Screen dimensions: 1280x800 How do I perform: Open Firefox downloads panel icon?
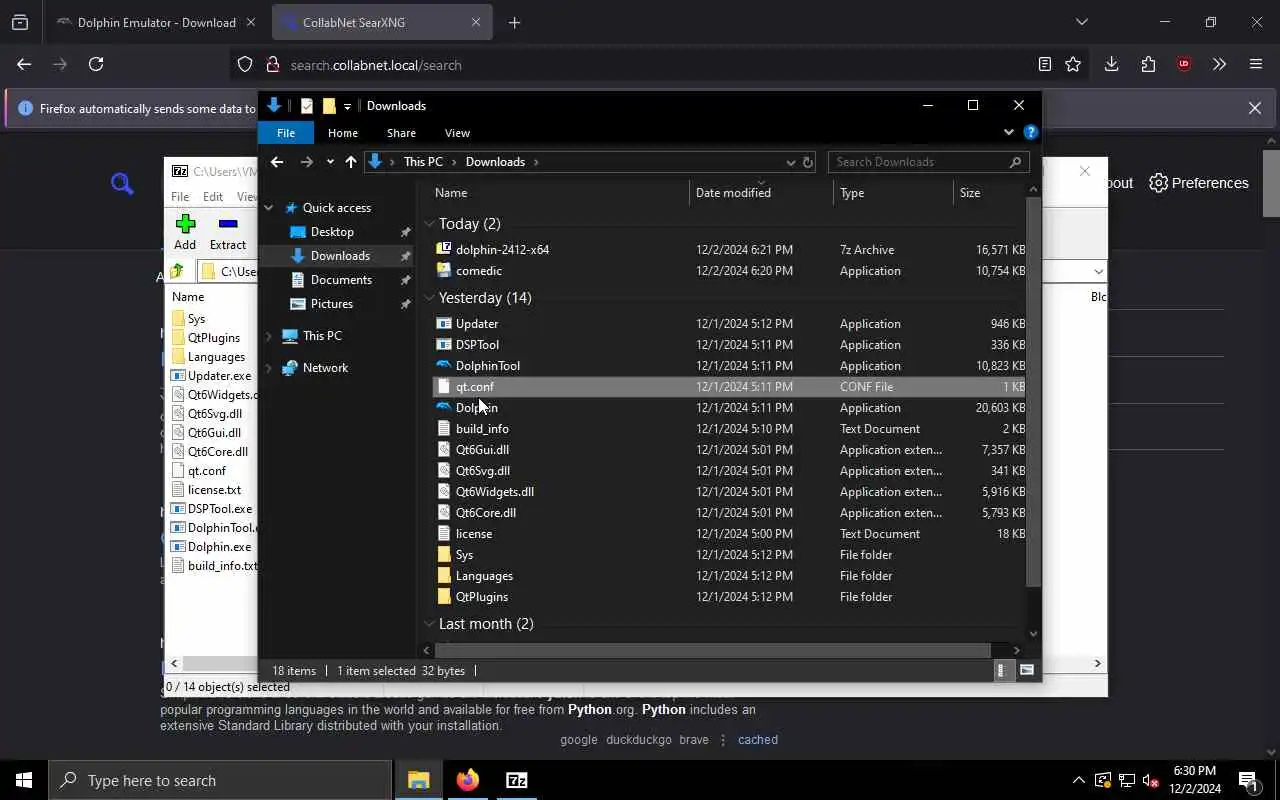point(1111,65)
